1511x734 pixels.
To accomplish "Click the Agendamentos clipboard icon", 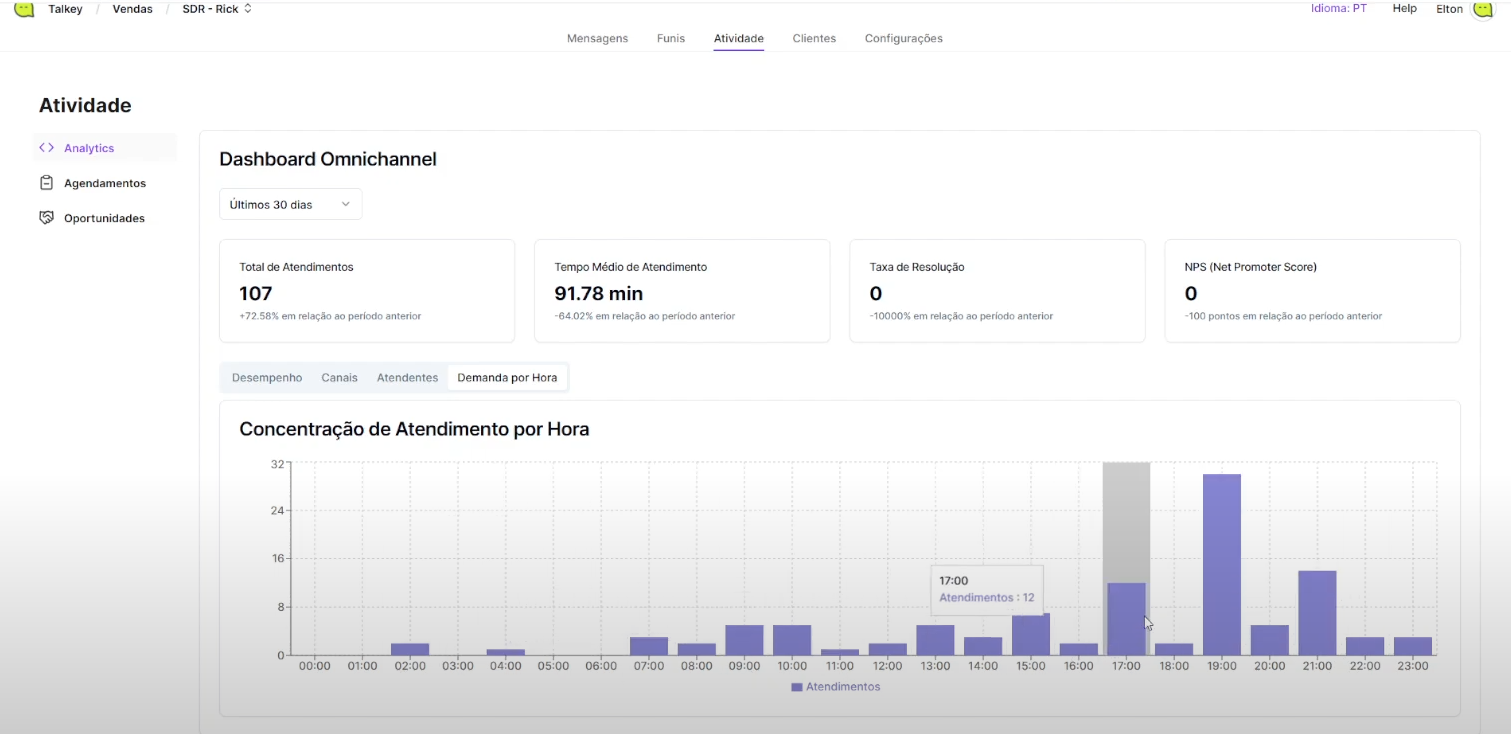I will tap(46, 183).
